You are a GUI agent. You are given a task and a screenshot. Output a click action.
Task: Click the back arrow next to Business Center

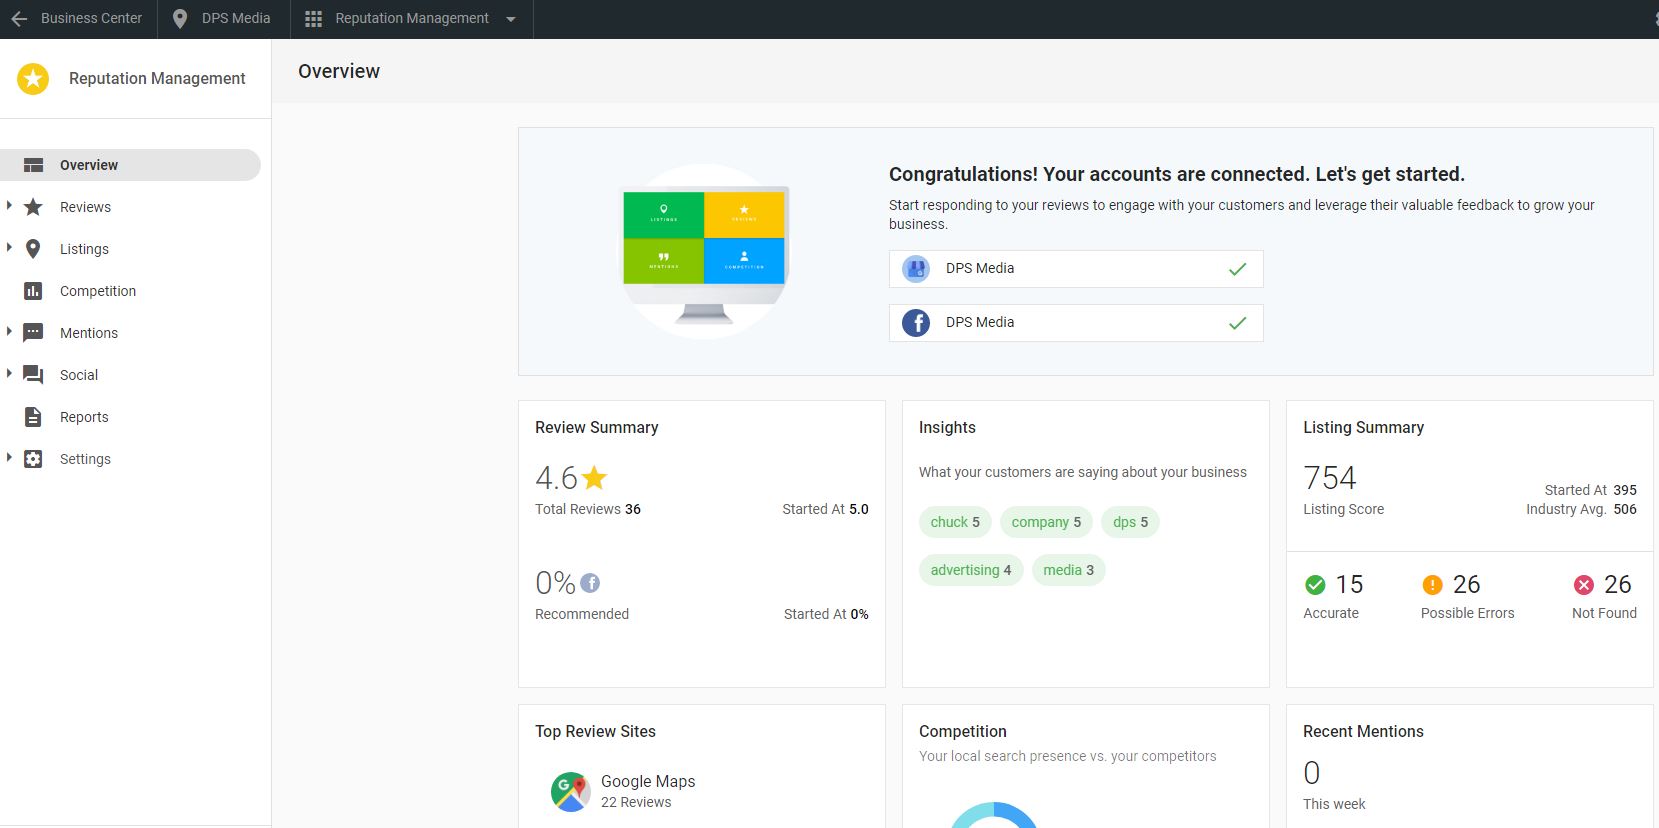(x=19, y=19)
